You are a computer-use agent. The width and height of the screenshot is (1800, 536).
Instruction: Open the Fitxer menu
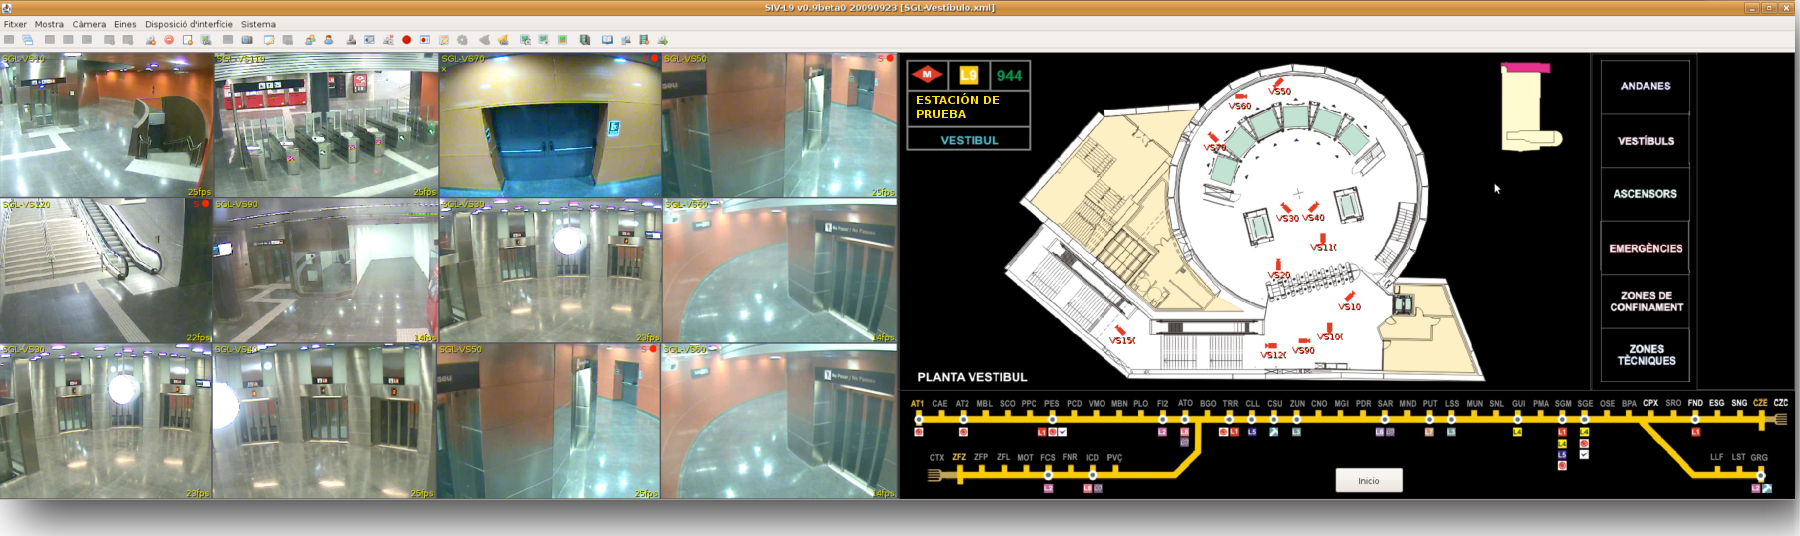(15, 24)
